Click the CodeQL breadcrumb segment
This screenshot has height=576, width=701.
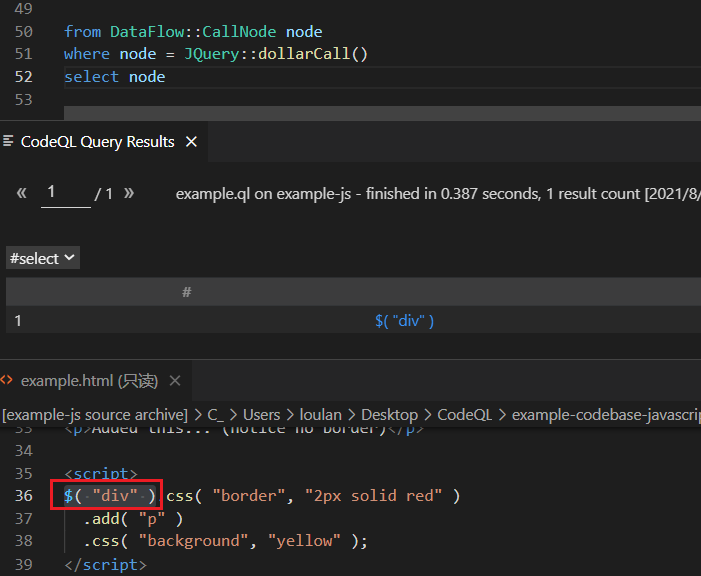[x=465, y=415]
